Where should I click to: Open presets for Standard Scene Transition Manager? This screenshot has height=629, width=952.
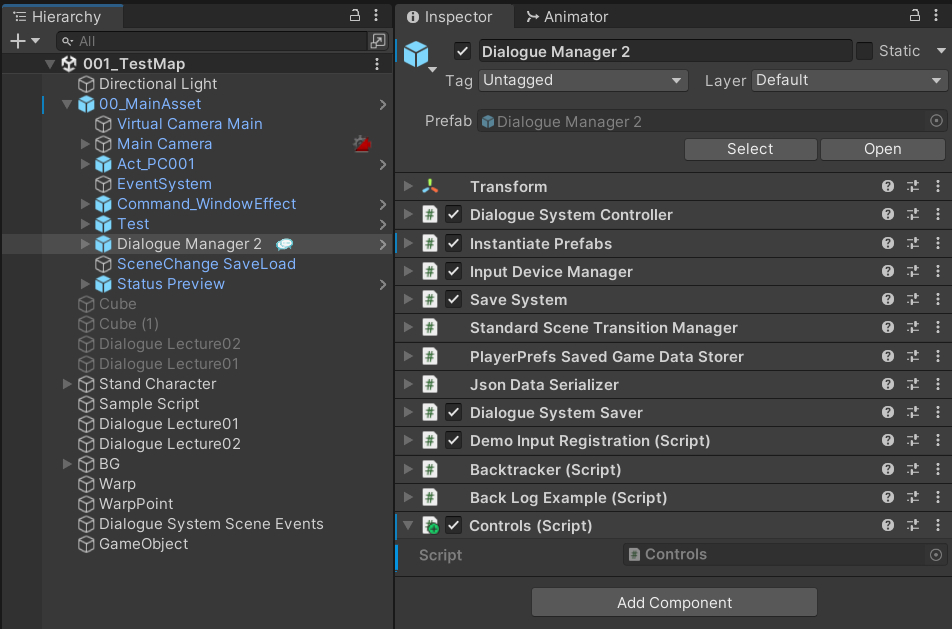pyautogui.click(x=913, y=328)
